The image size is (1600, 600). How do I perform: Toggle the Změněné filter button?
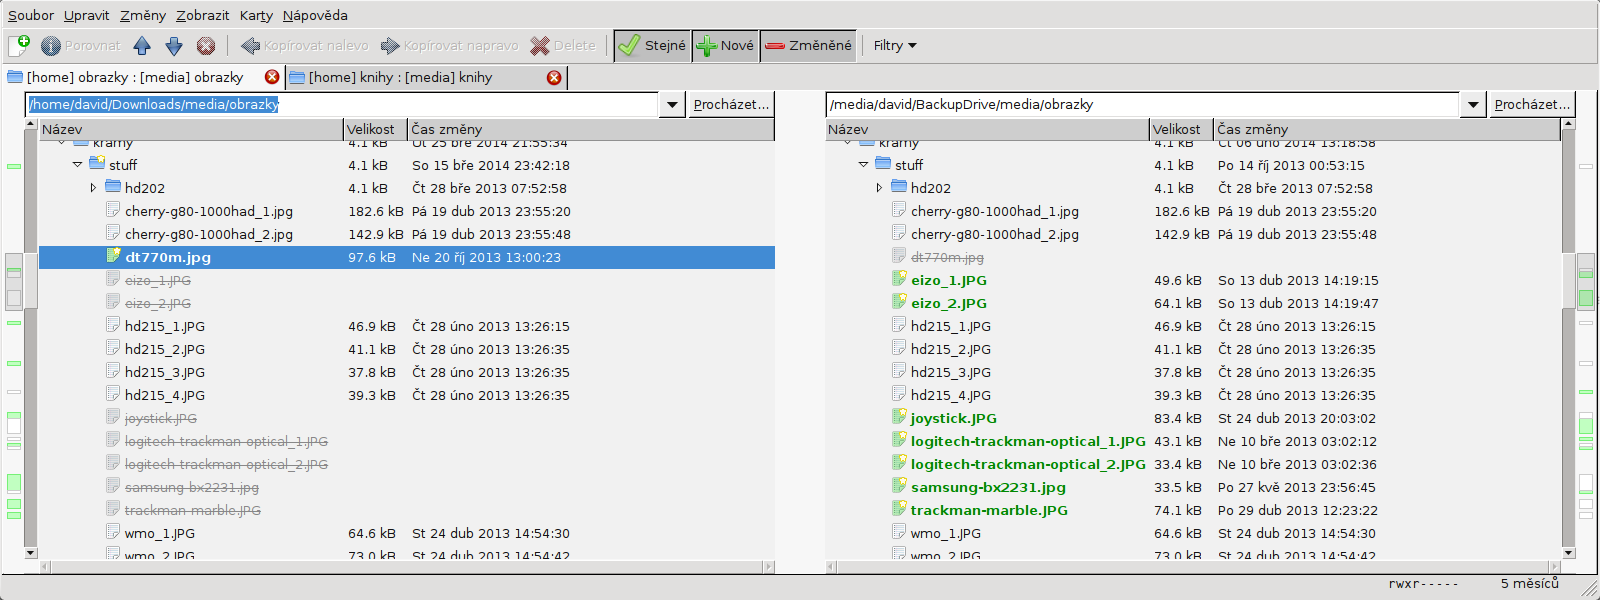tap(808, 45)
